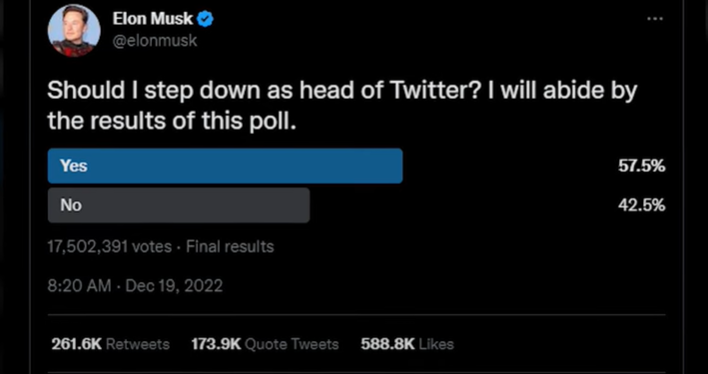Image resolution: width=708 pixels, height=374 pixels.
Task: Click the Final results label
Action: [x=230, y=247]
